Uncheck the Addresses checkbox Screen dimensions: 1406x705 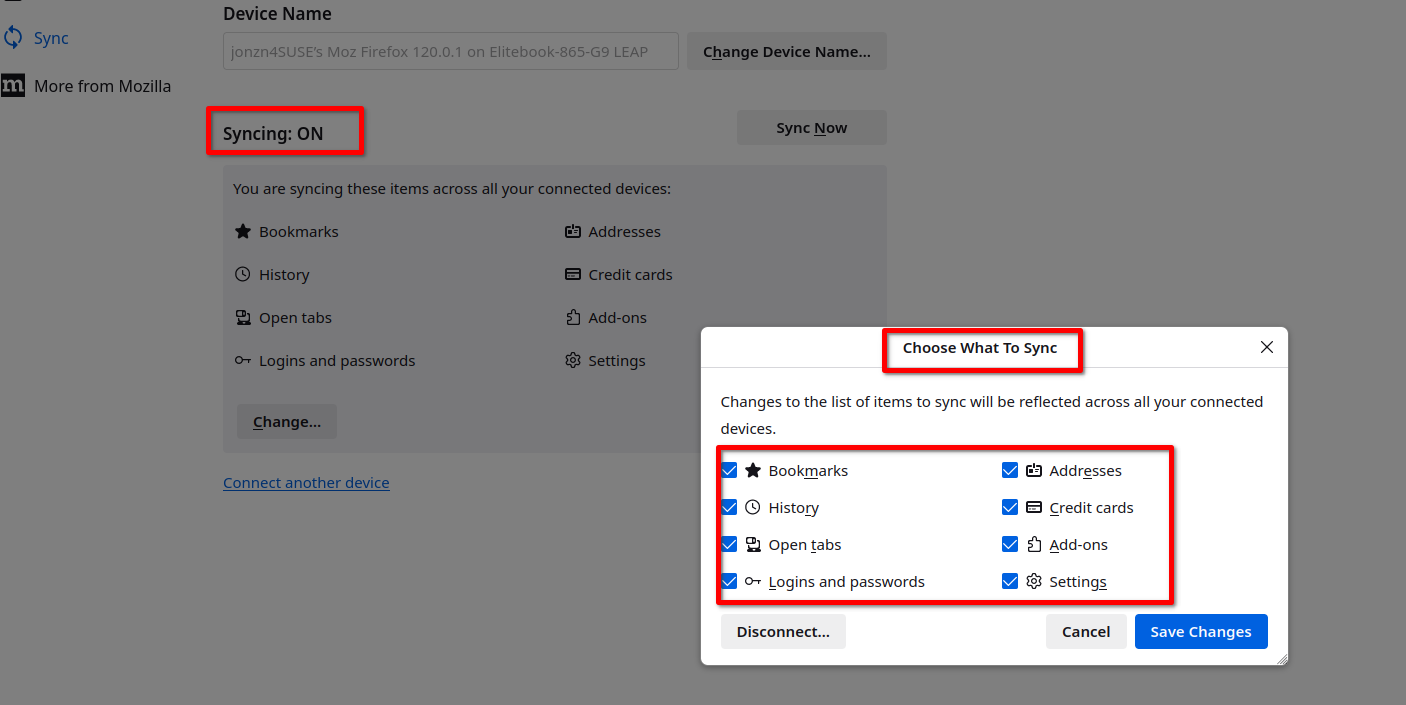click(x=1010, y=470)
